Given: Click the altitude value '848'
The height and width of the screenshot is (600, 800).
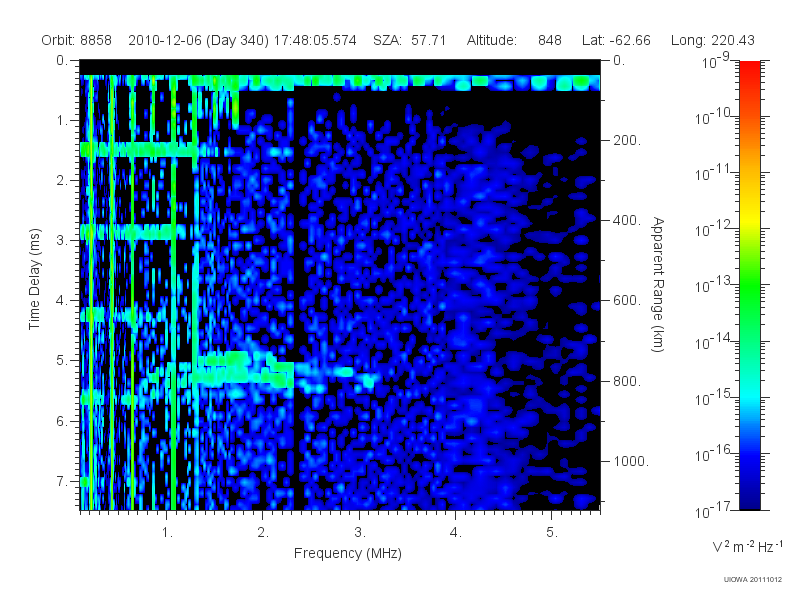Looking at the screenshot, I should tap(549, 40).
